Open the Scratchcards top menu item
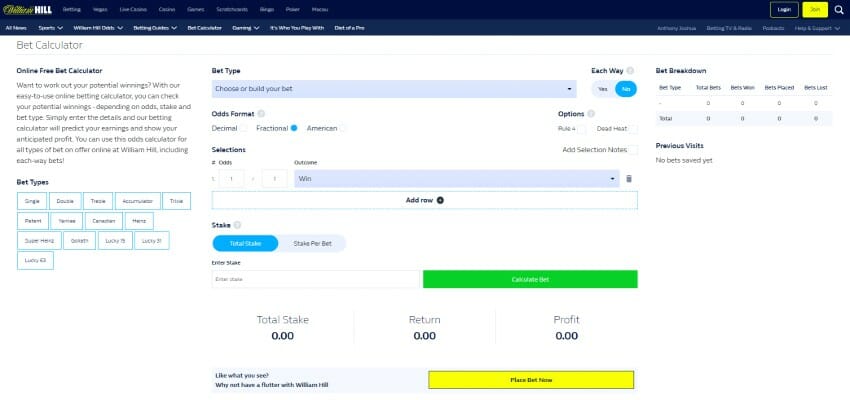Image resolution: width=850 pixels, height=400 pixels. coord(232,10)
